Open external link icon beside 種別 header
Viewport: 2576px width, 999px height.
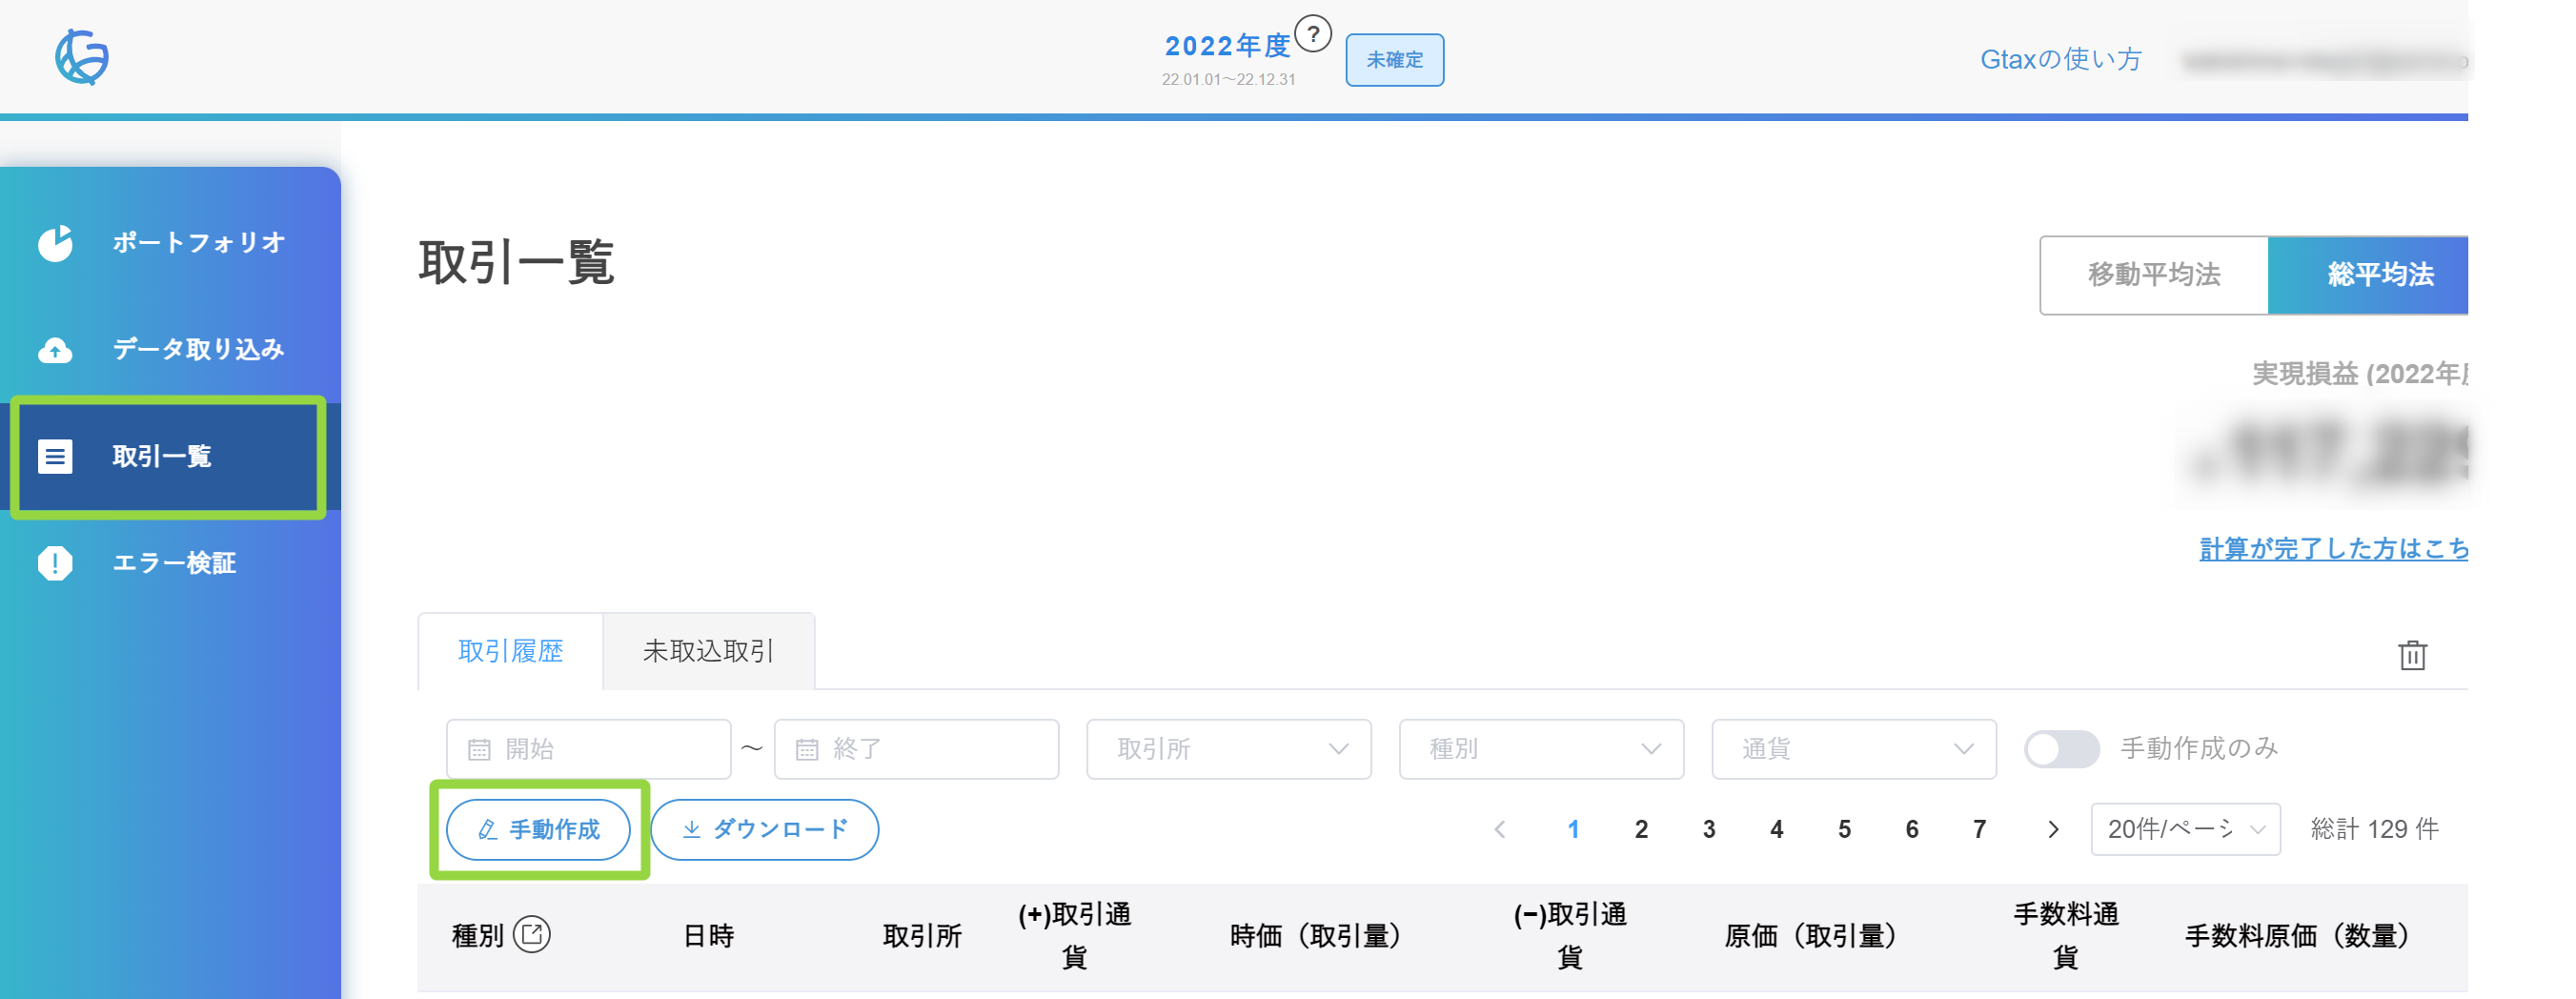532,934
